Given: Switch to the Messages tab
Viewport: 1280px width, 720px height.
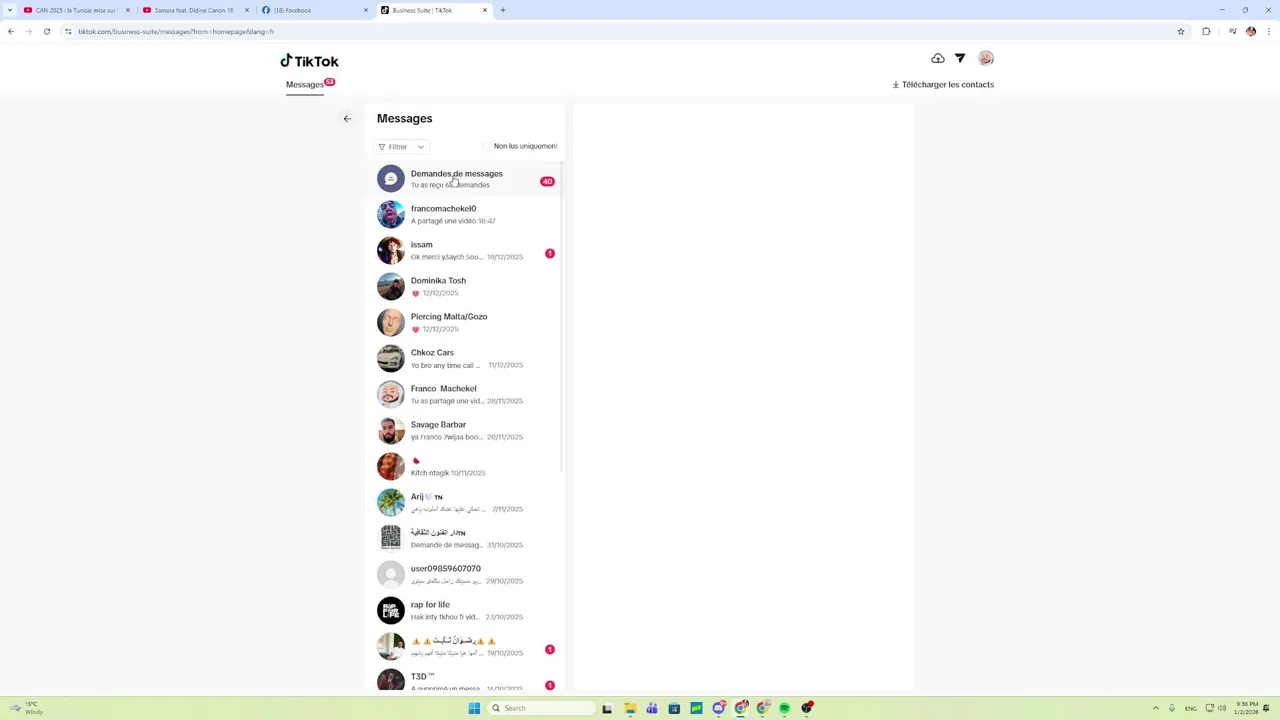Looking at the screenshot, I should click(x=305, y=85).
